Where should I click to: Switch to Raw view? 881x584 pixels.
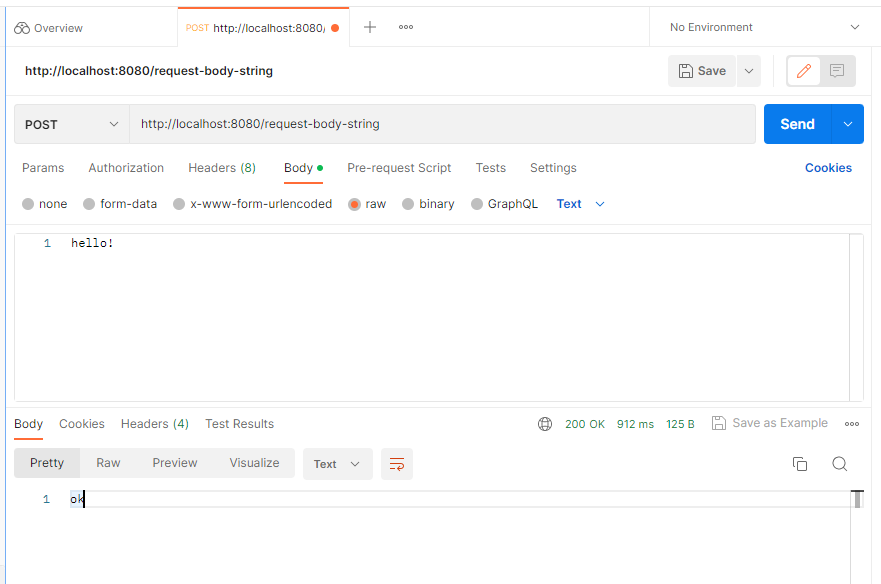(x=108, y=463)
